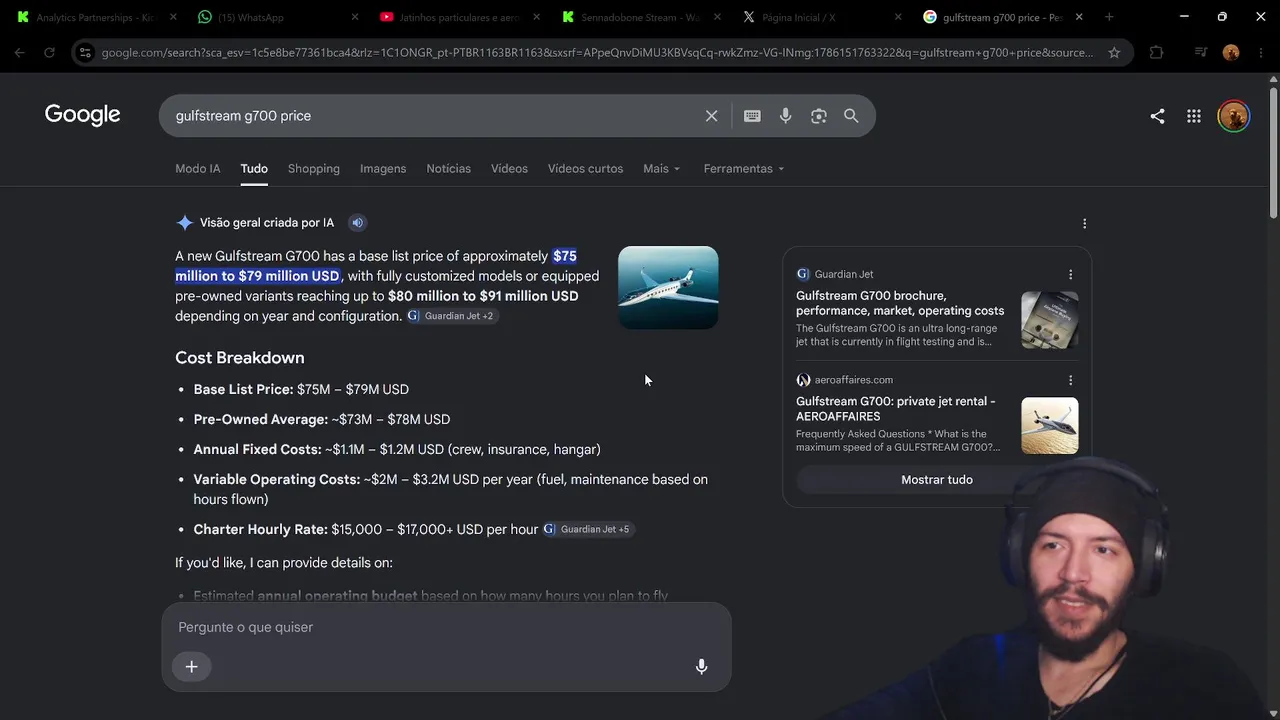Open the G700 jet image thumbnail
1280x720 pixels.
(x=668, y=288)
